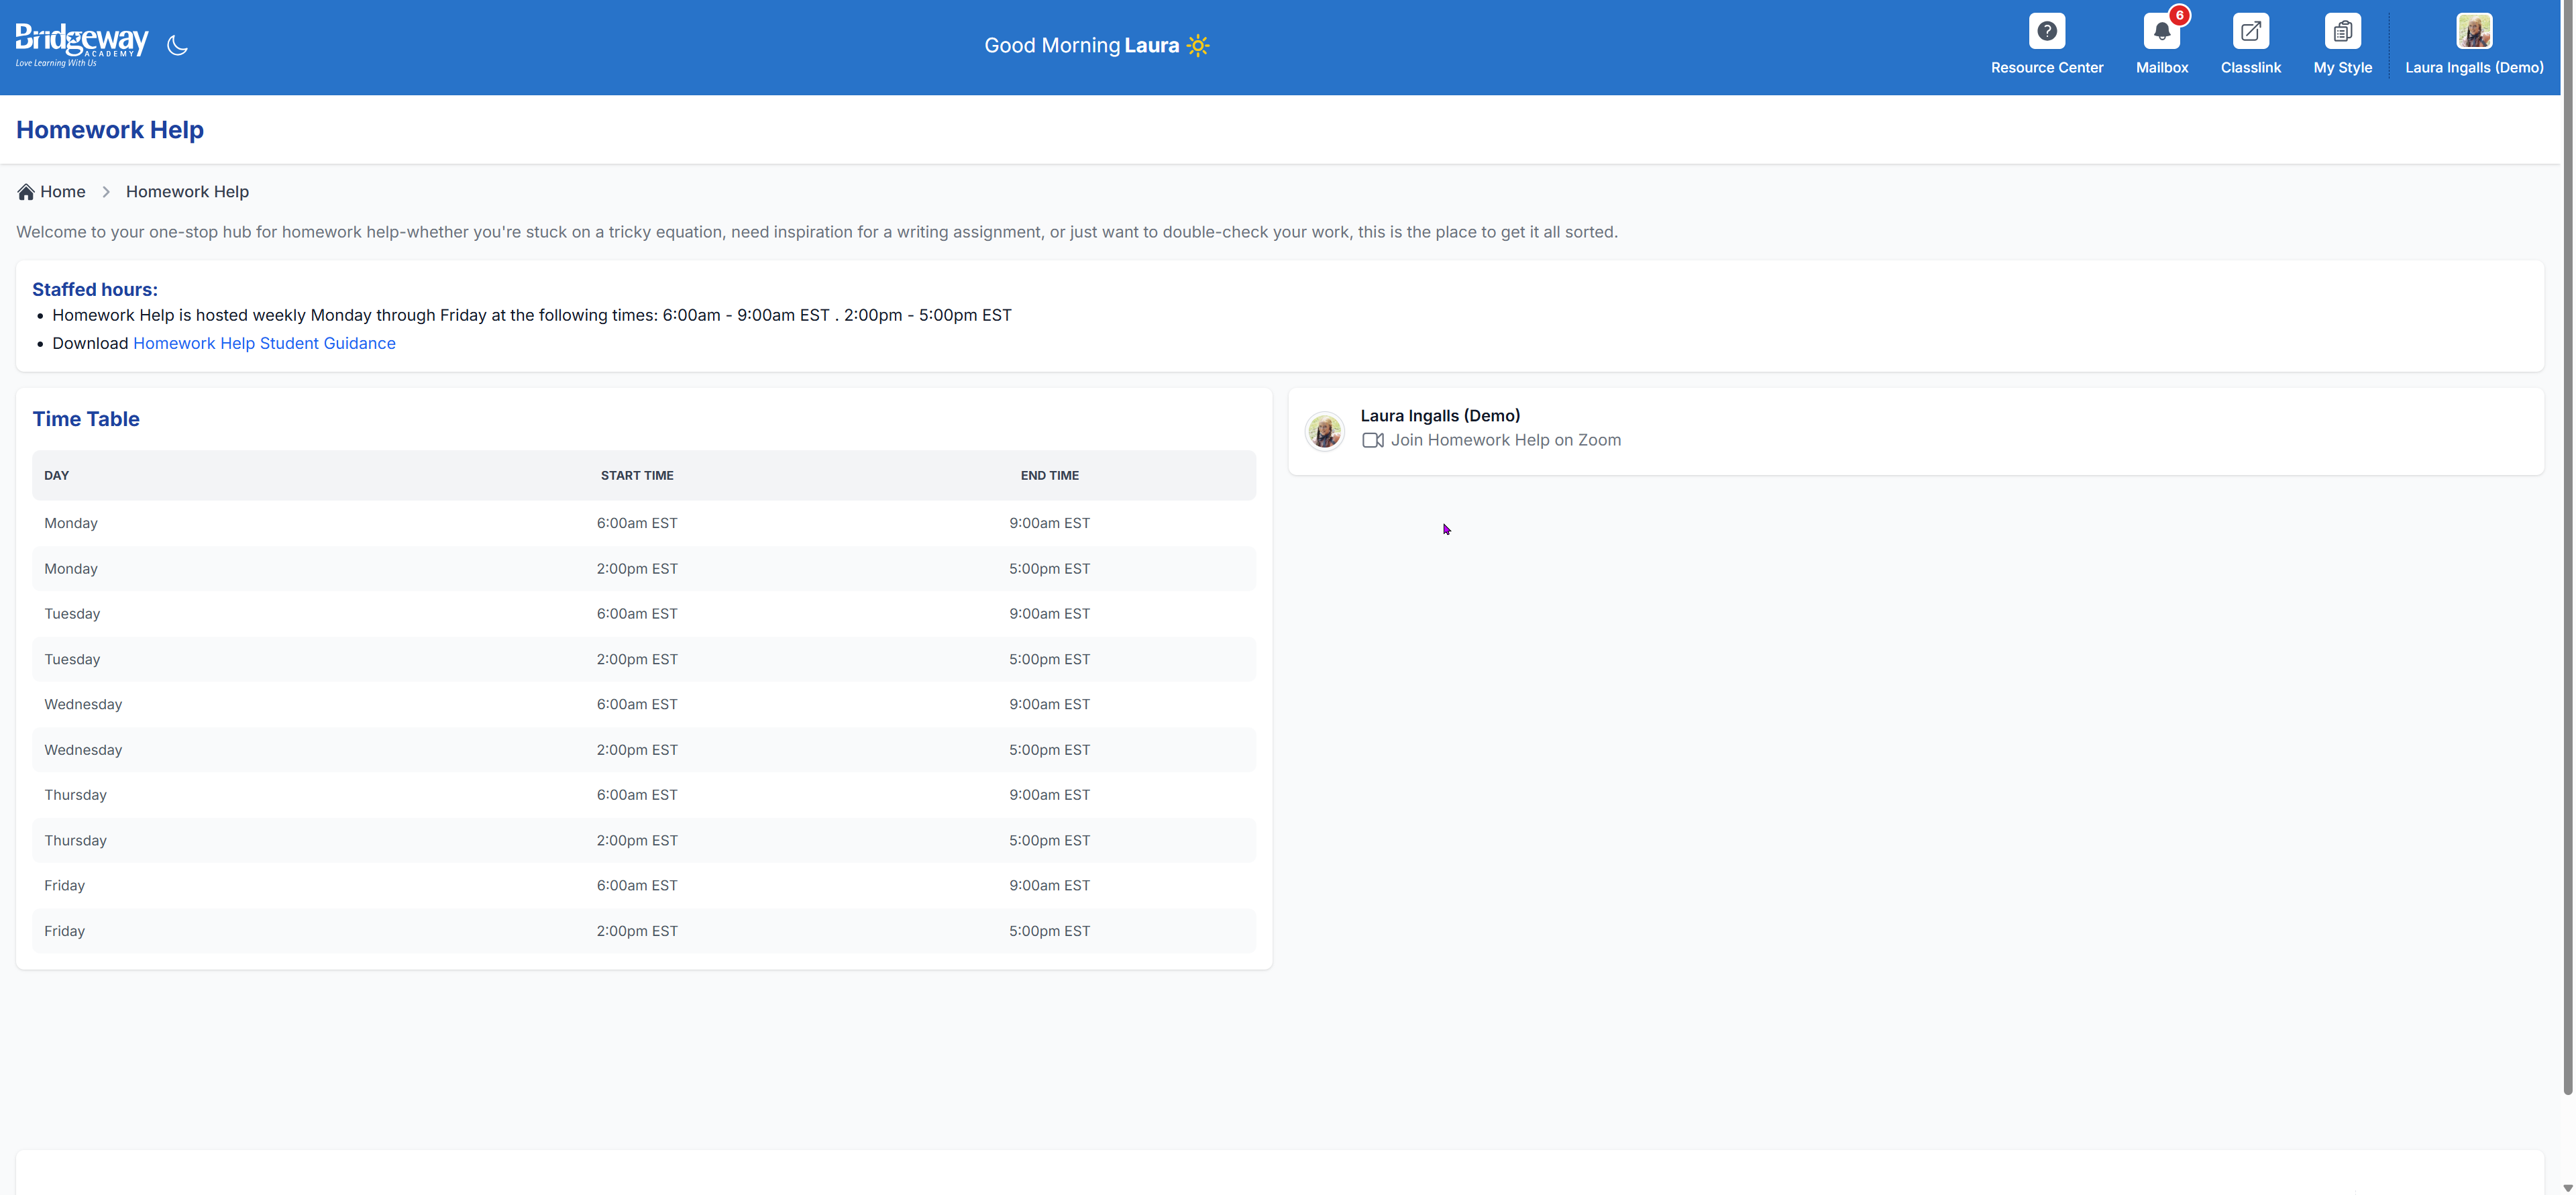This screenshot has height=1195, width=2576.
Task: Click Laura's avatar in Zoom card
Action: [x=1324, y=431]
